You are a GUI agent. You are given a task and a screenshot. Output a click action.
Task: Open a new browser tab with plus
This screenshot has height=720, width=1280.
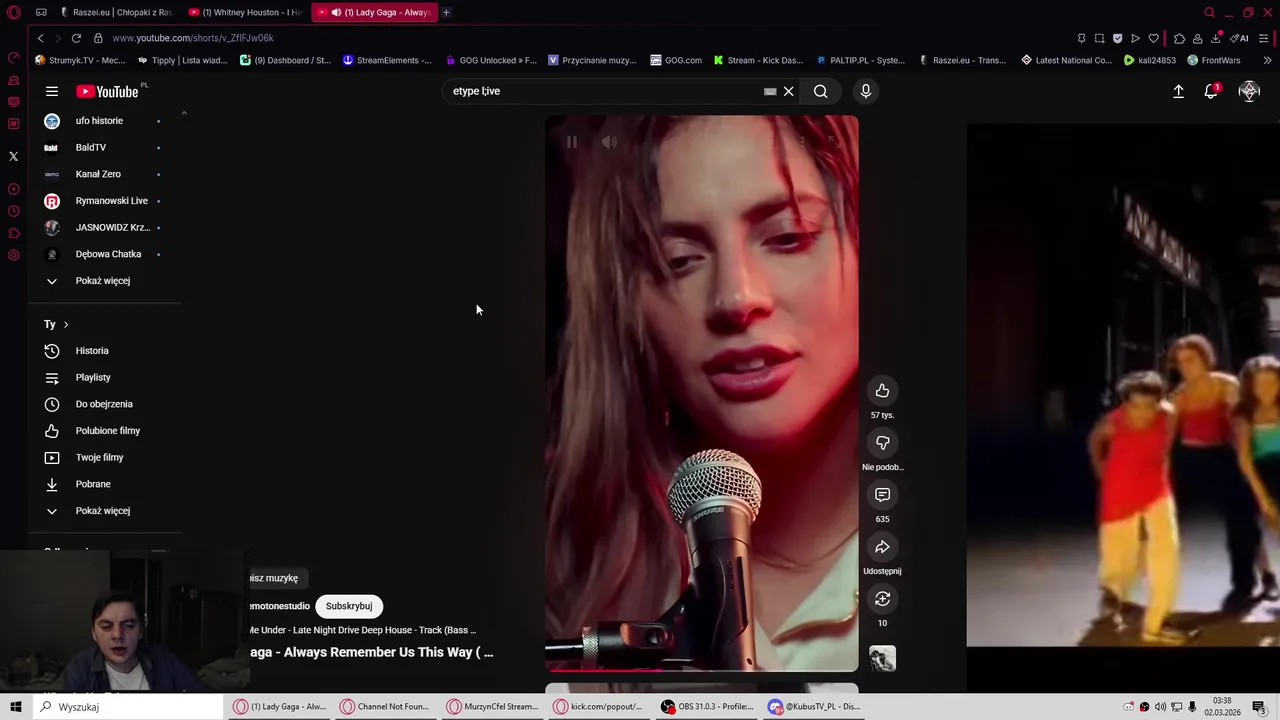446,12
